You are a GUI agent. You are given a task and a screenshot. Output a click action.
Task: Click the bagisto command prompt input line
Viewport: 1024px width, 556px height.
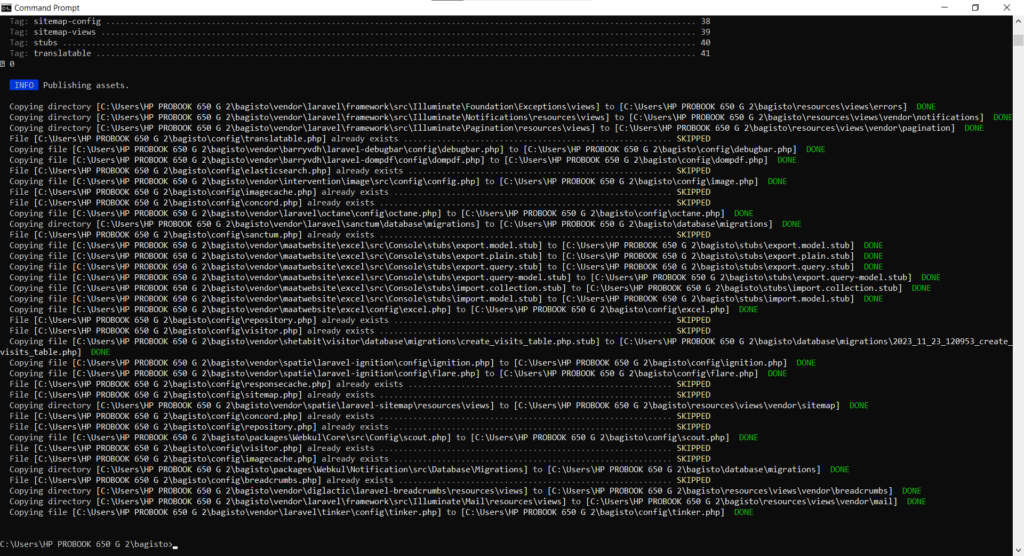(x=88, y=544)
